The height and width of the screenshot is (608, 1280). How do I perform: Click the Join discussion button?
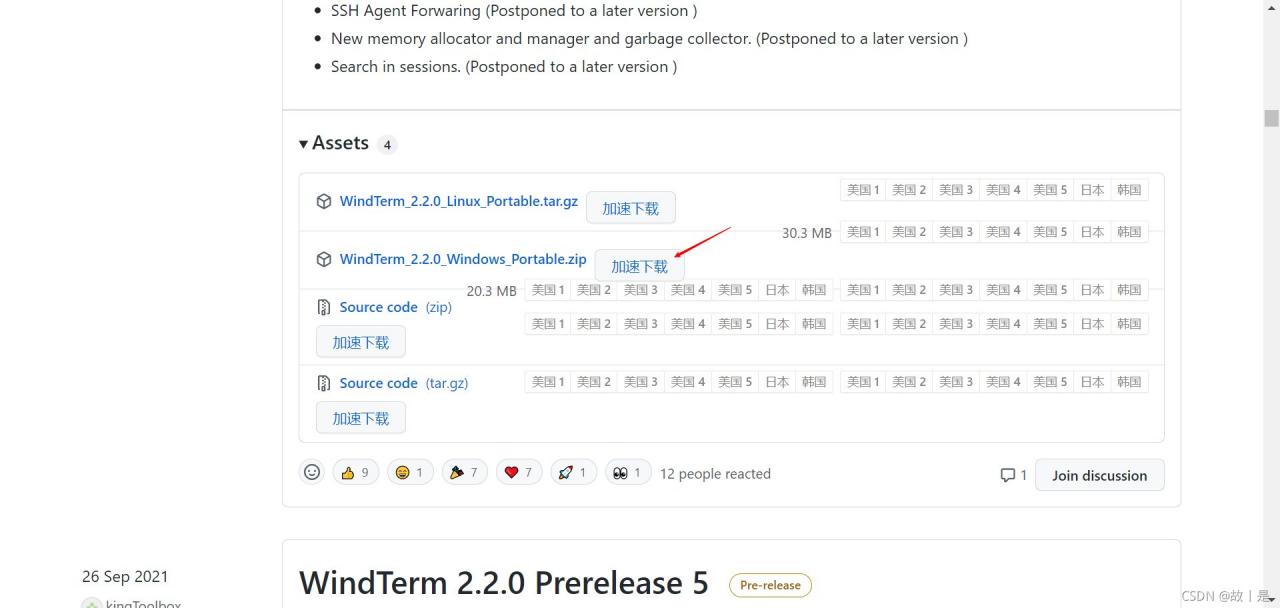[x=1100, y=475]
